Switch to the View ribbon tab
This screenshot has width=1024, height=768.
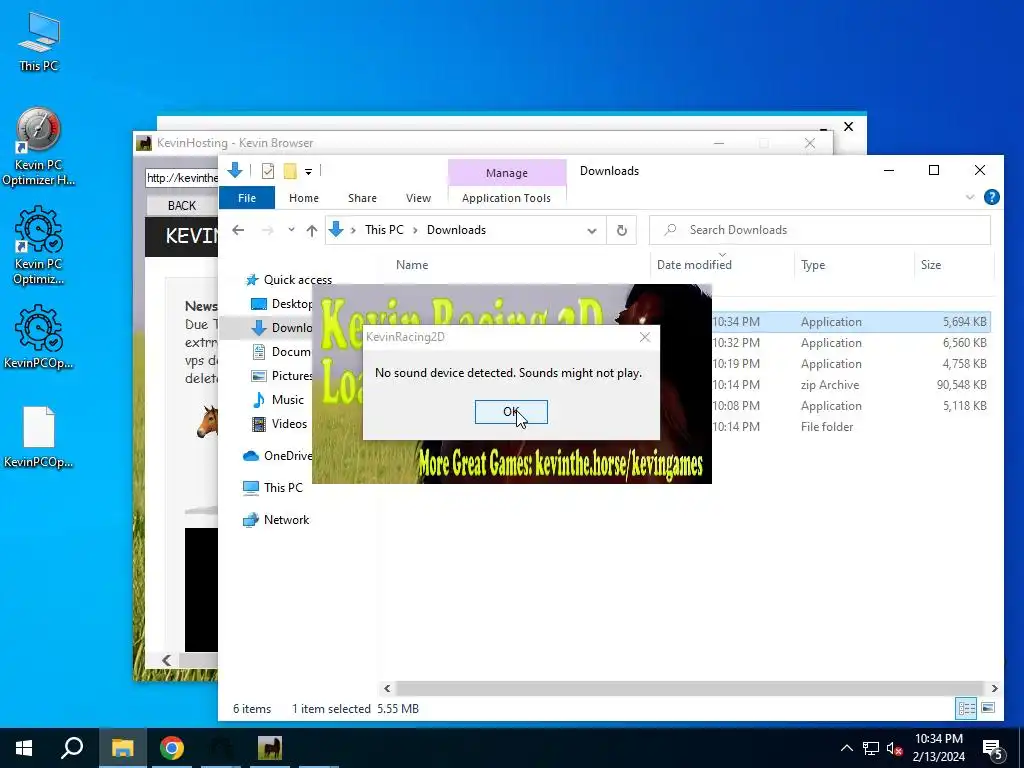418,198
